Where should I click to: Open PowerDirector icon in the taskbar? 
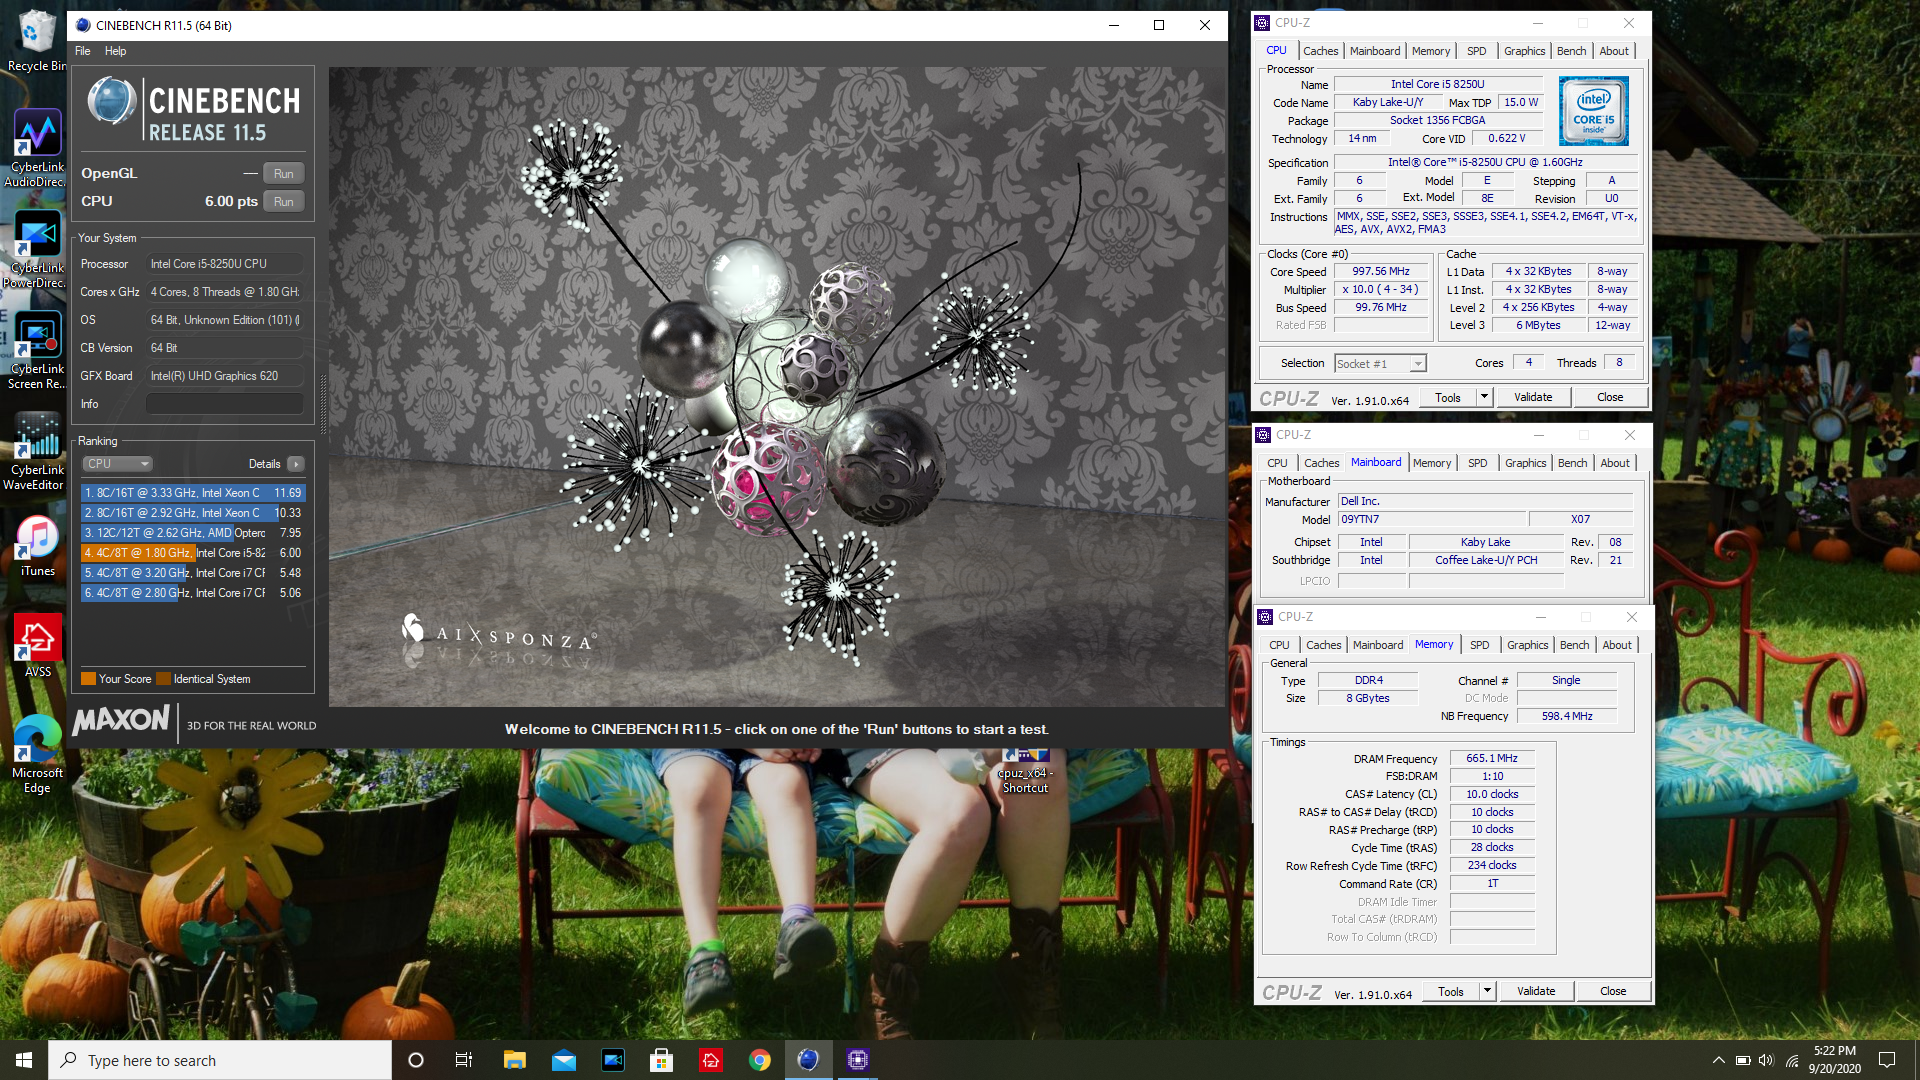coord(612,1060)
